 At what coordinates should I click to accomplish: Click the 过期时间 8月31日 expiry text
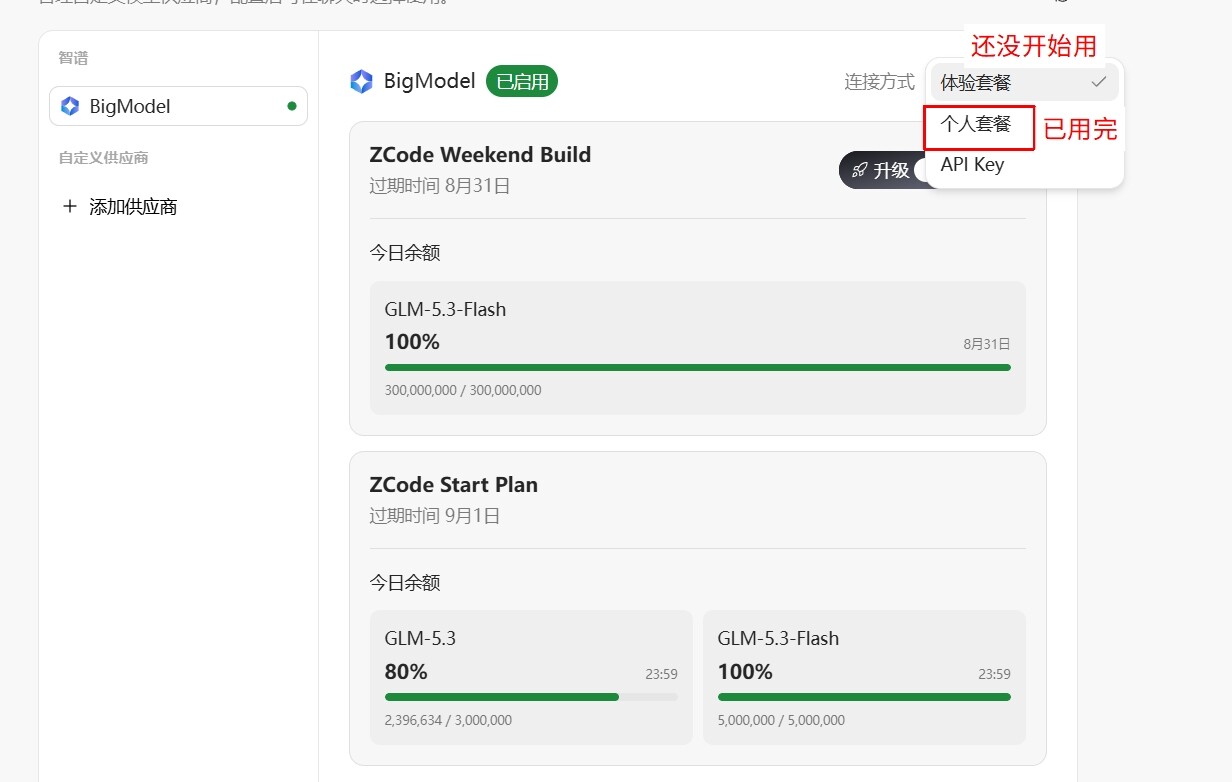point(440,186)
